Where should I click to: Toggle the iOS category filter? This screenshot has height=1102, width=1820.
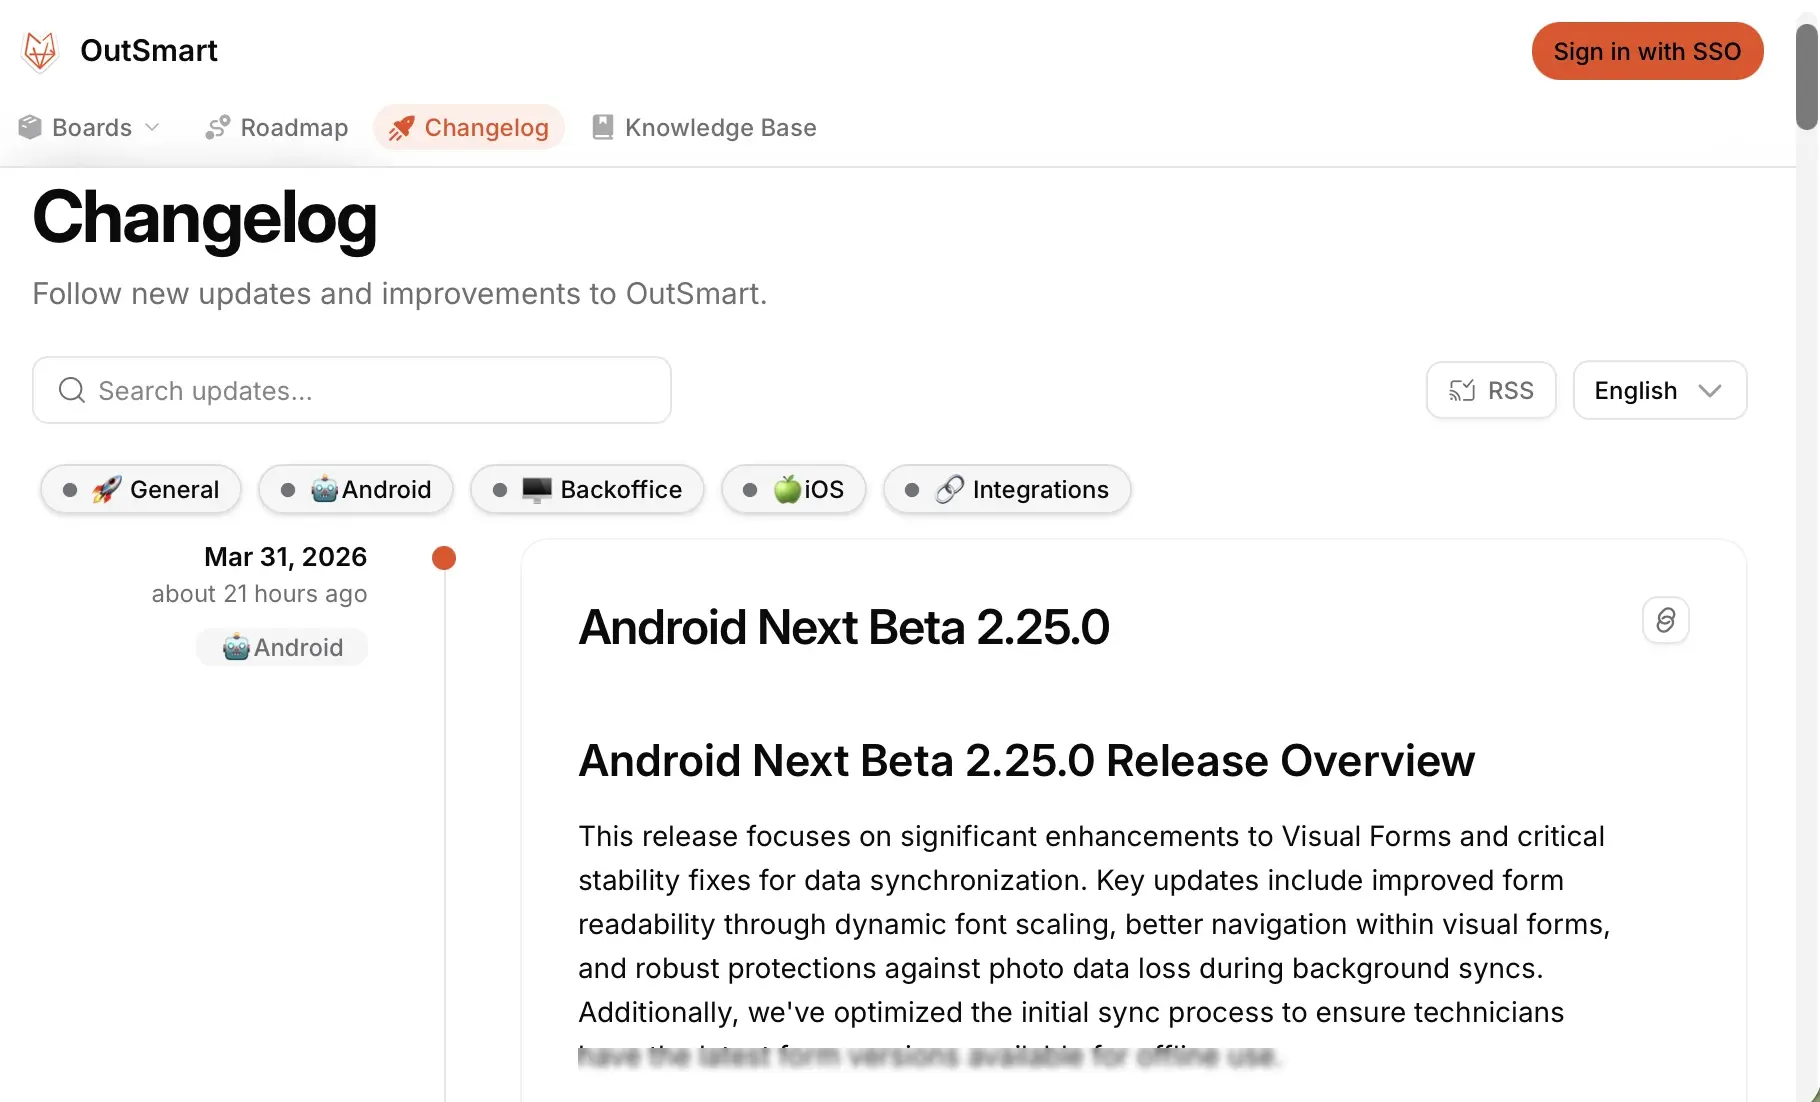coord(793,489)
